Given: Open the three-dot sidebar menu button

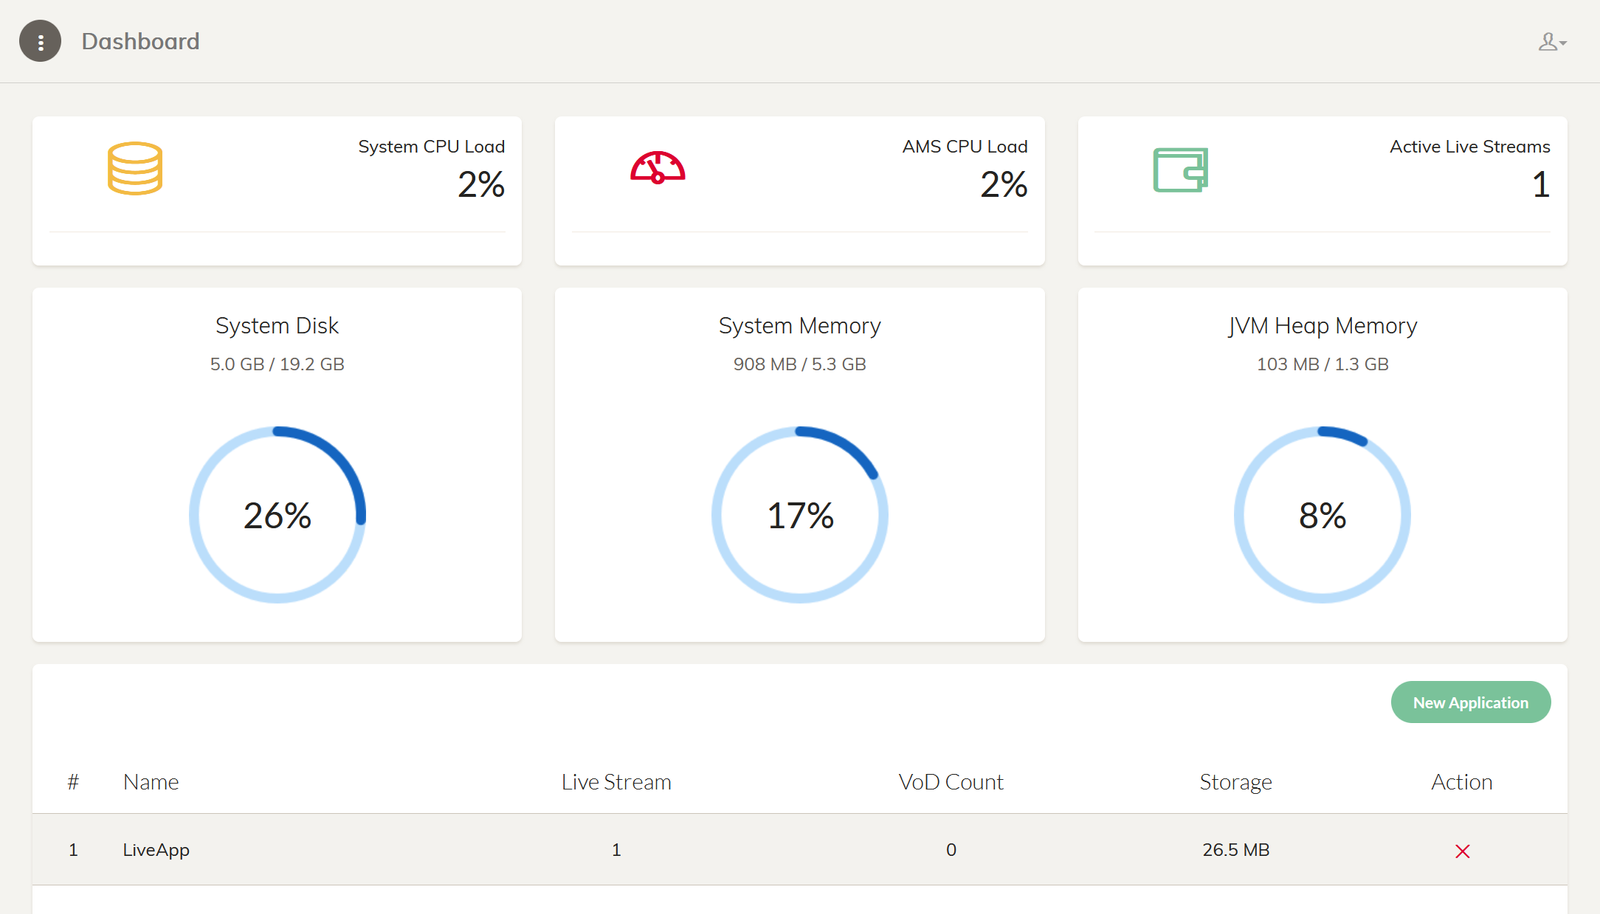Looking at the screenshot, I should pyautogui.click(x=40, y=41).
